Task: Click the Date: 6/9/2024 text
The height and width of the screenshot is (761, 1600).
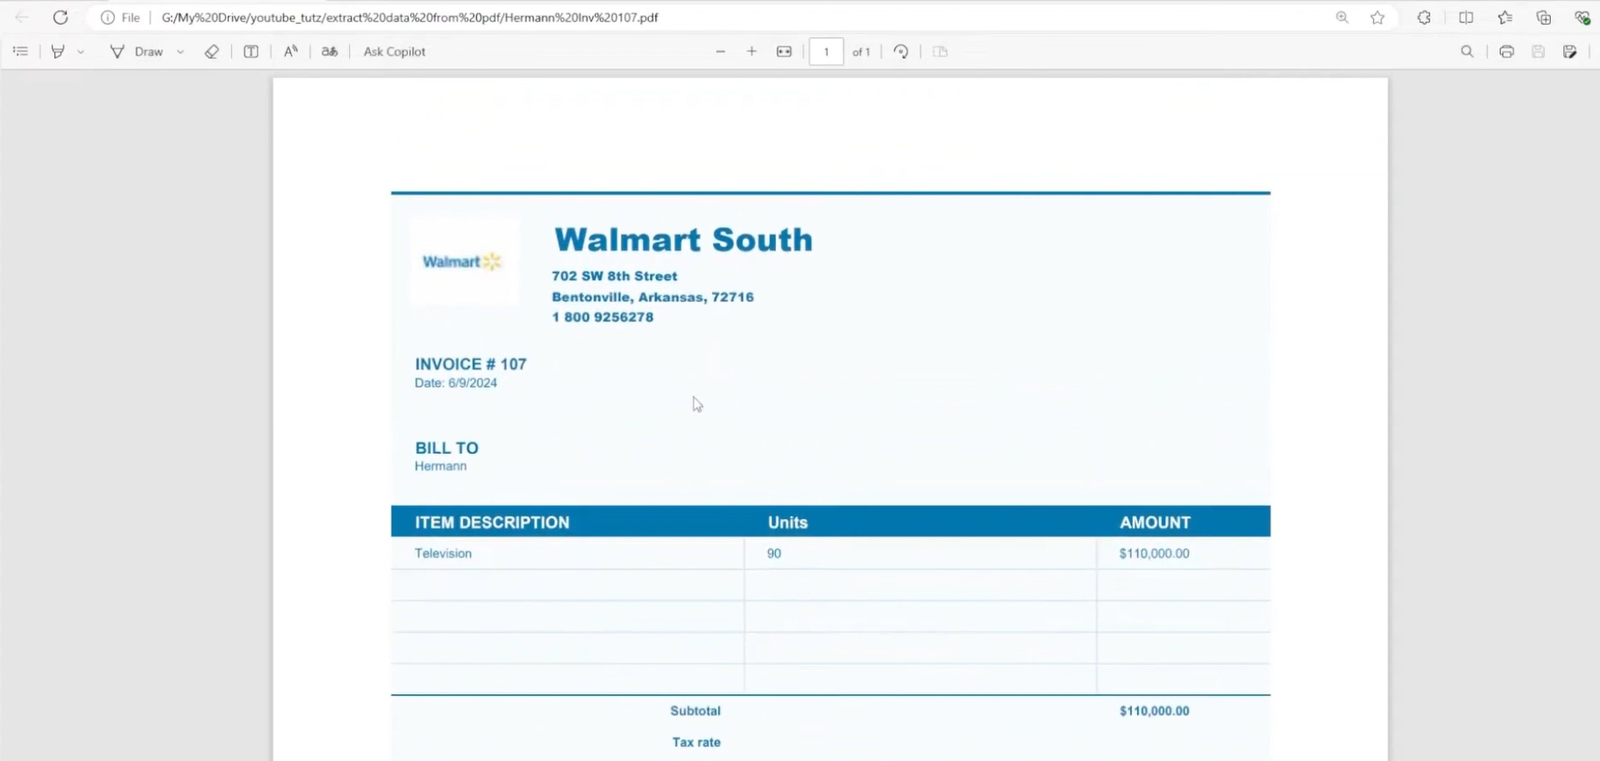Action: click(x=456, y=383)
